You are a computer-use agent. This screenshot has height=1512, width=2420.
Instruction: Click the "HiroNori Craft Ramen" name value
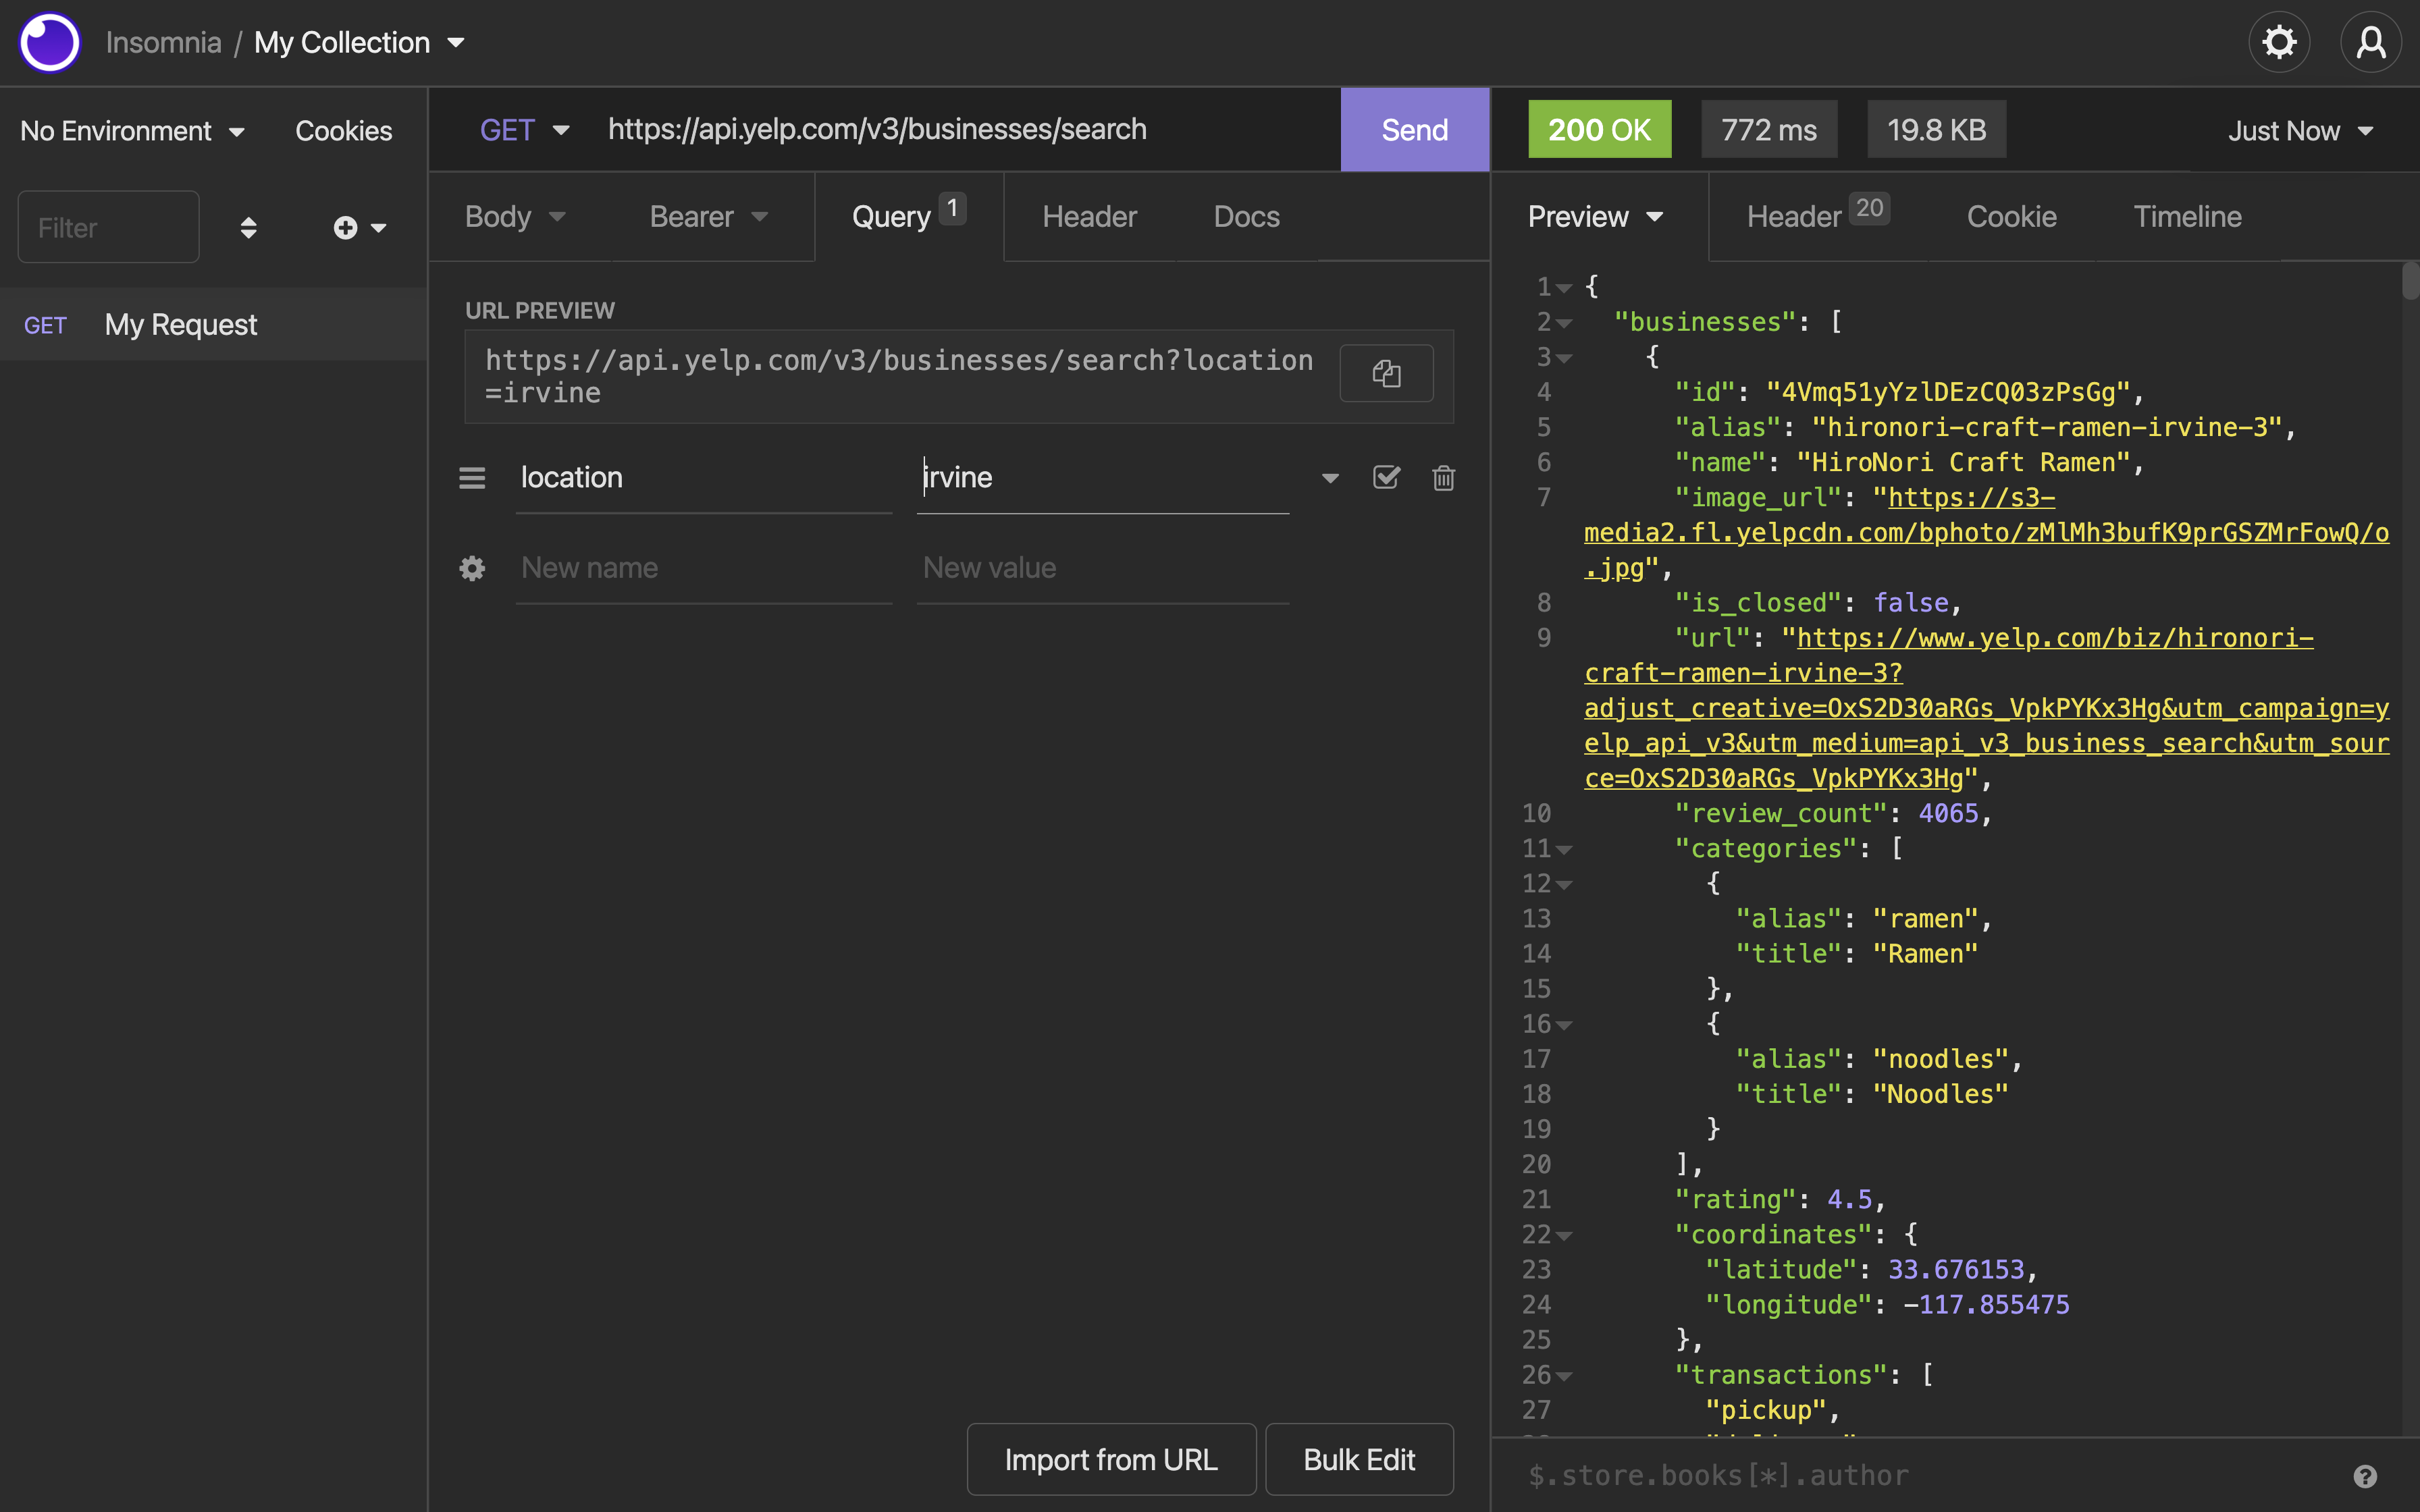1964,463
